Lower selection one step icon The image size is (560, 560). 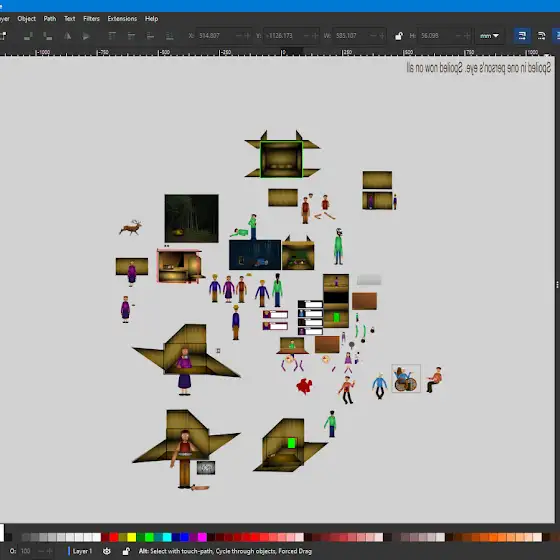coord(150,36)
